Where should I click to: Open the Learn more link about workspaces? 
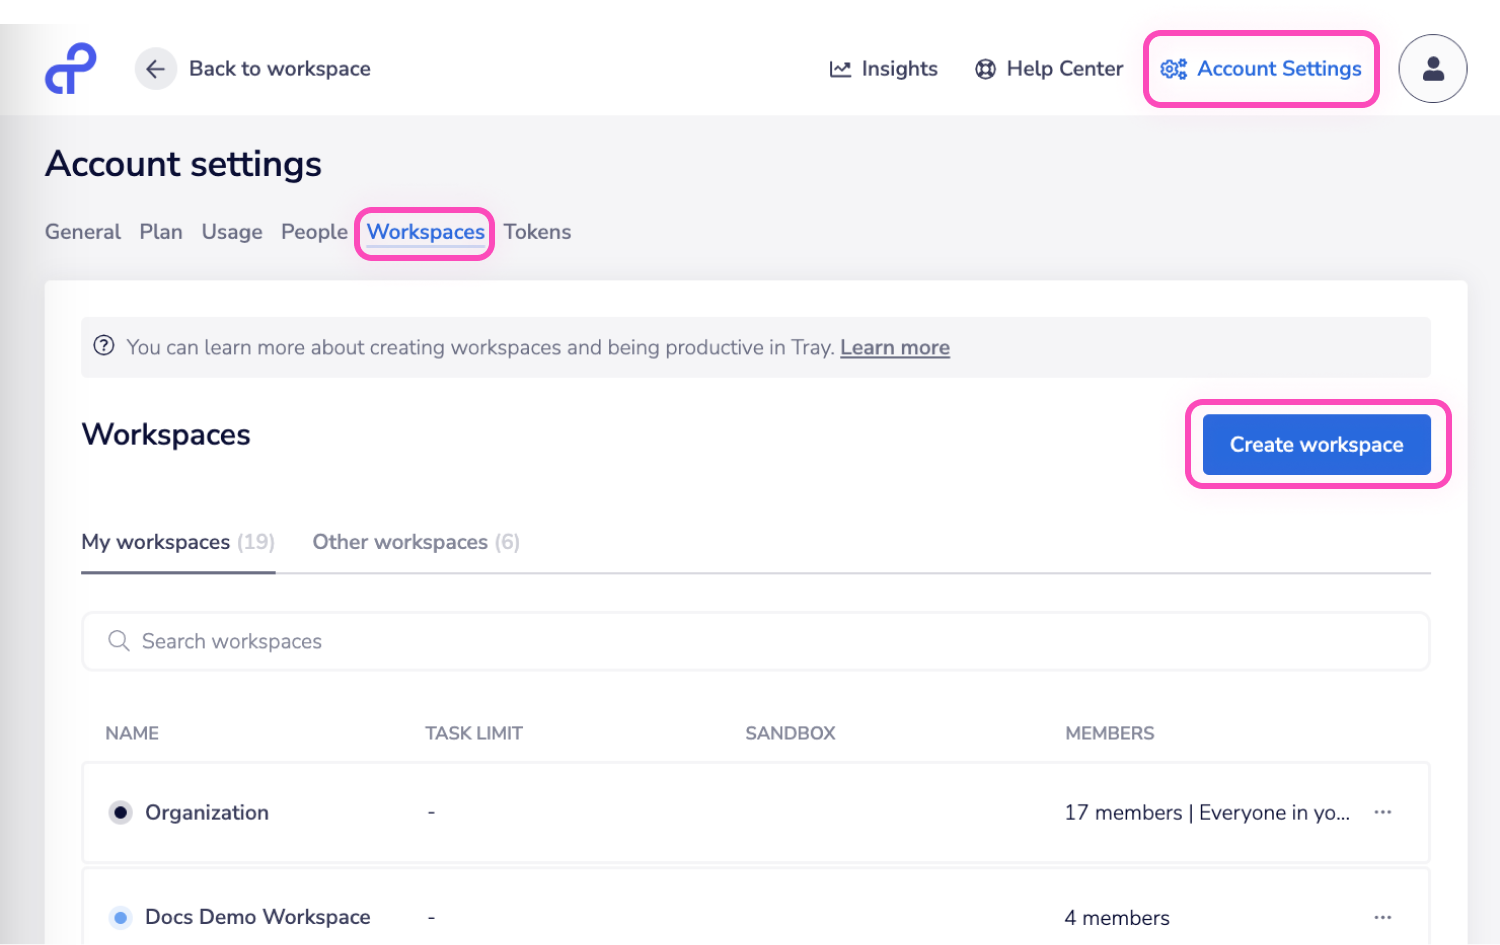[894, 347]
